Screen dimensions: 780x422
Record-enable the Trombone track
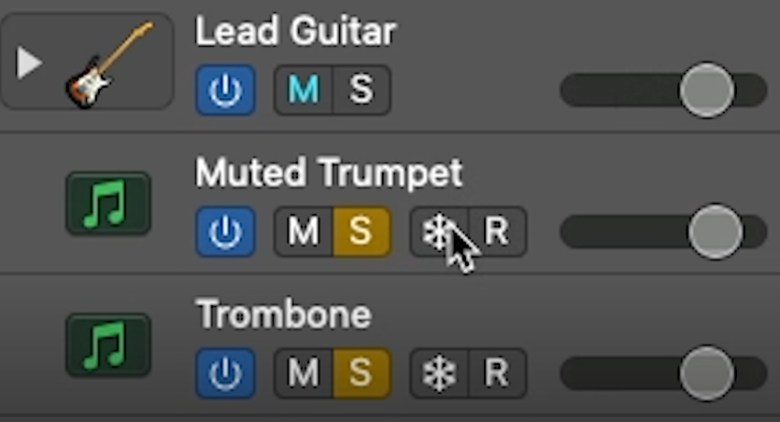tap(497, 373)
